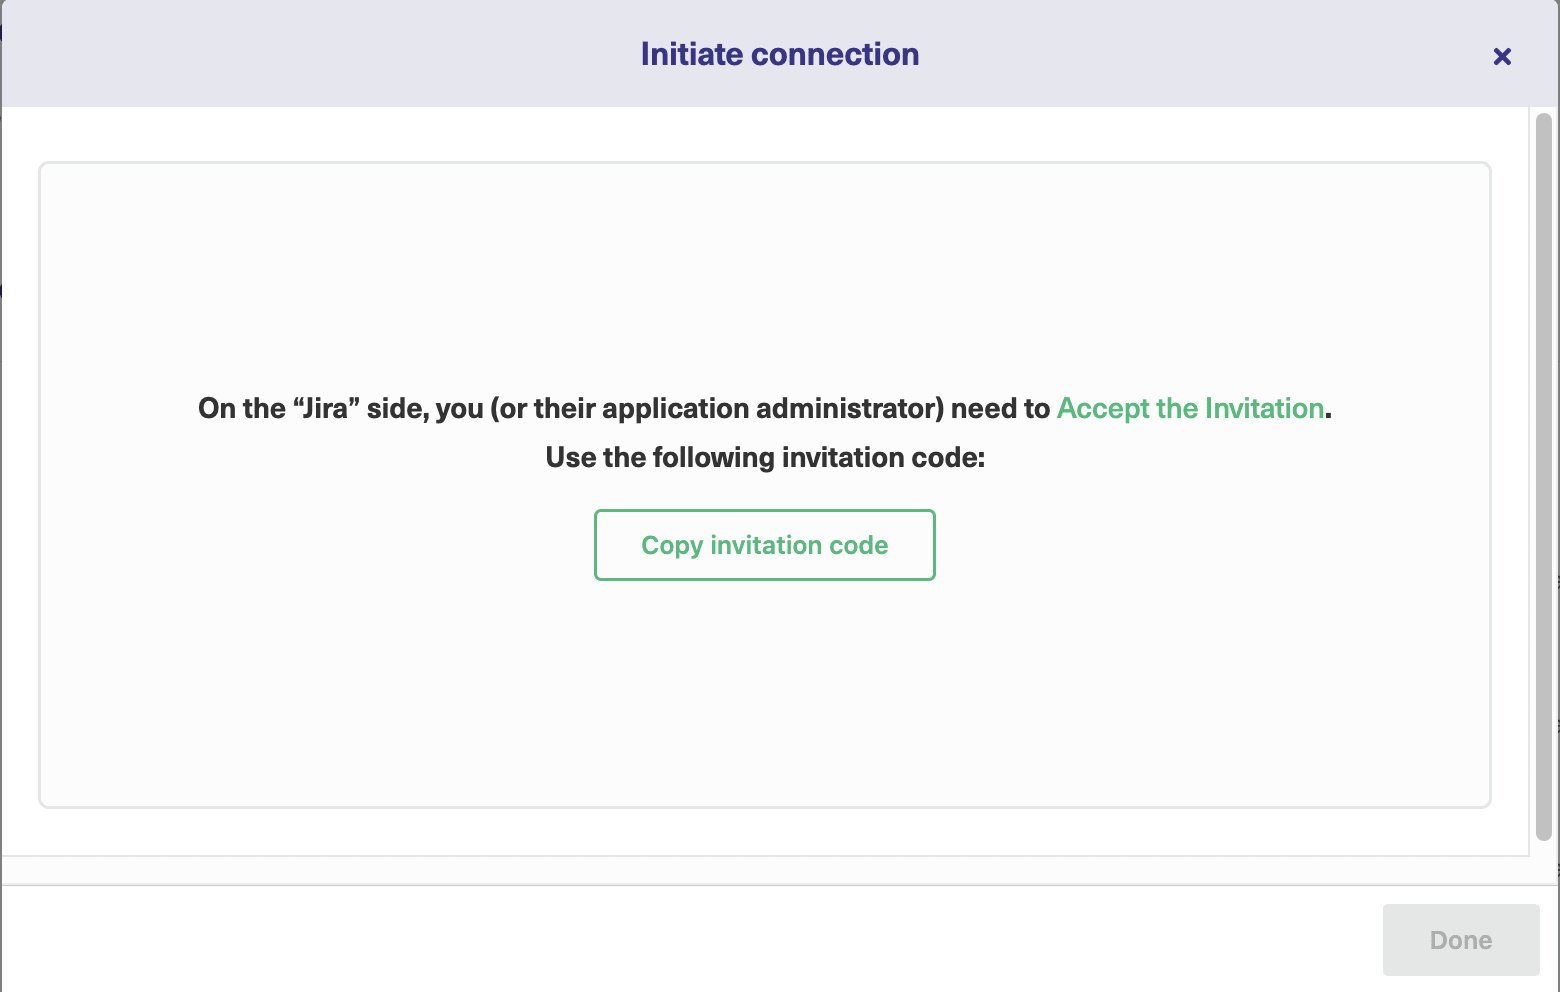Close the Initiate connection dialog
Screen dimensions: 1560x992
click(1501, 57)
